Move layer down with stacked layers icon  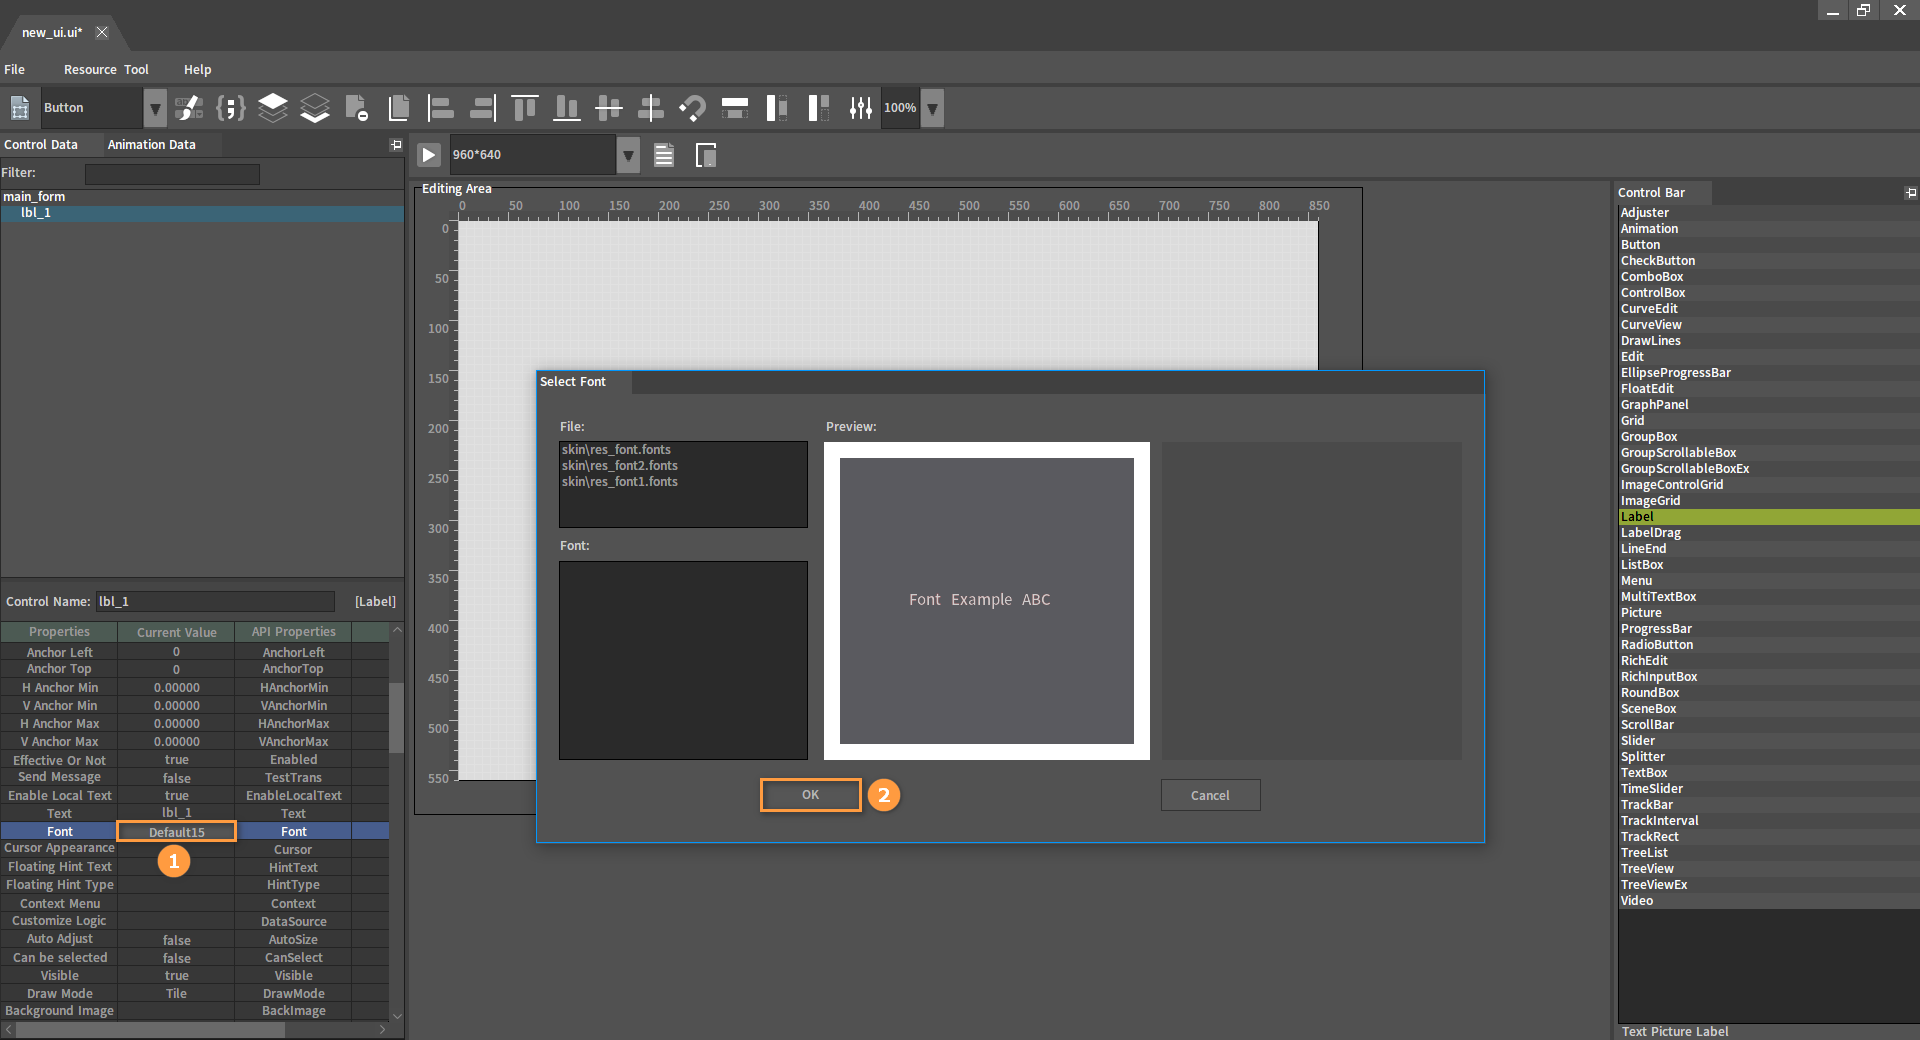314,107
